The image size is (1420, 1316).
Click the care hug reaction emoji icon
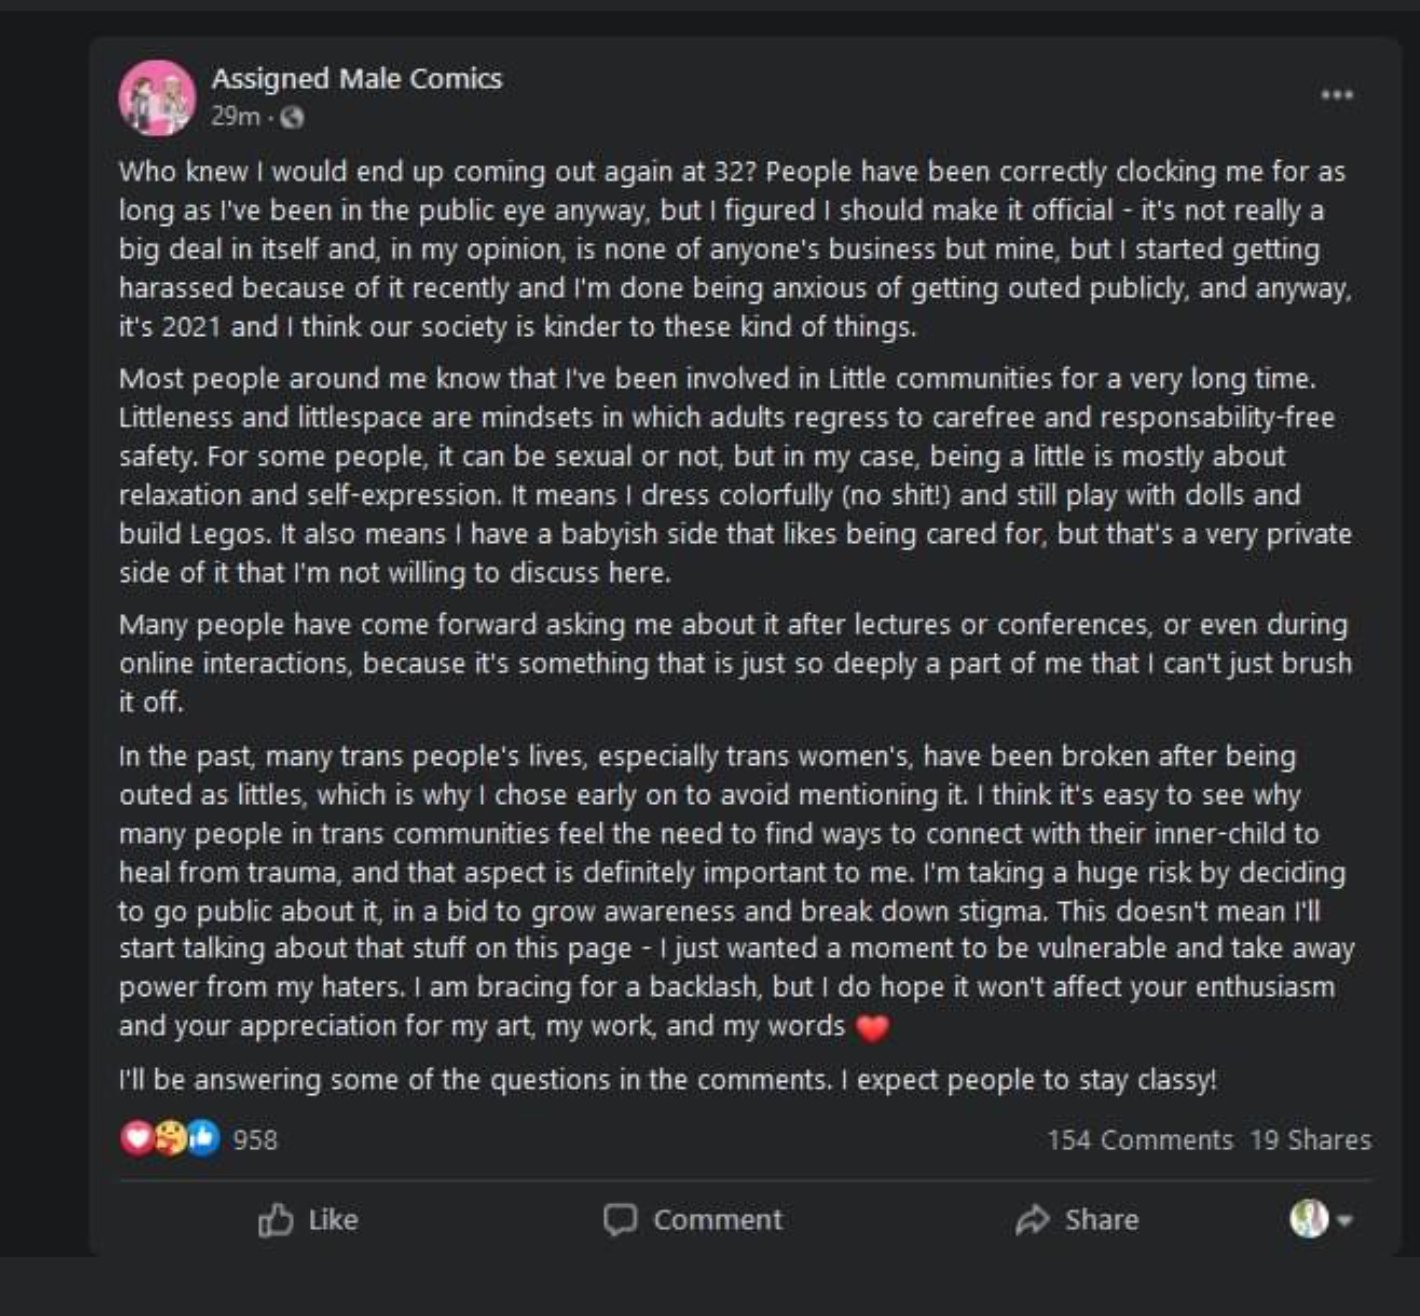pos(170,1138)
